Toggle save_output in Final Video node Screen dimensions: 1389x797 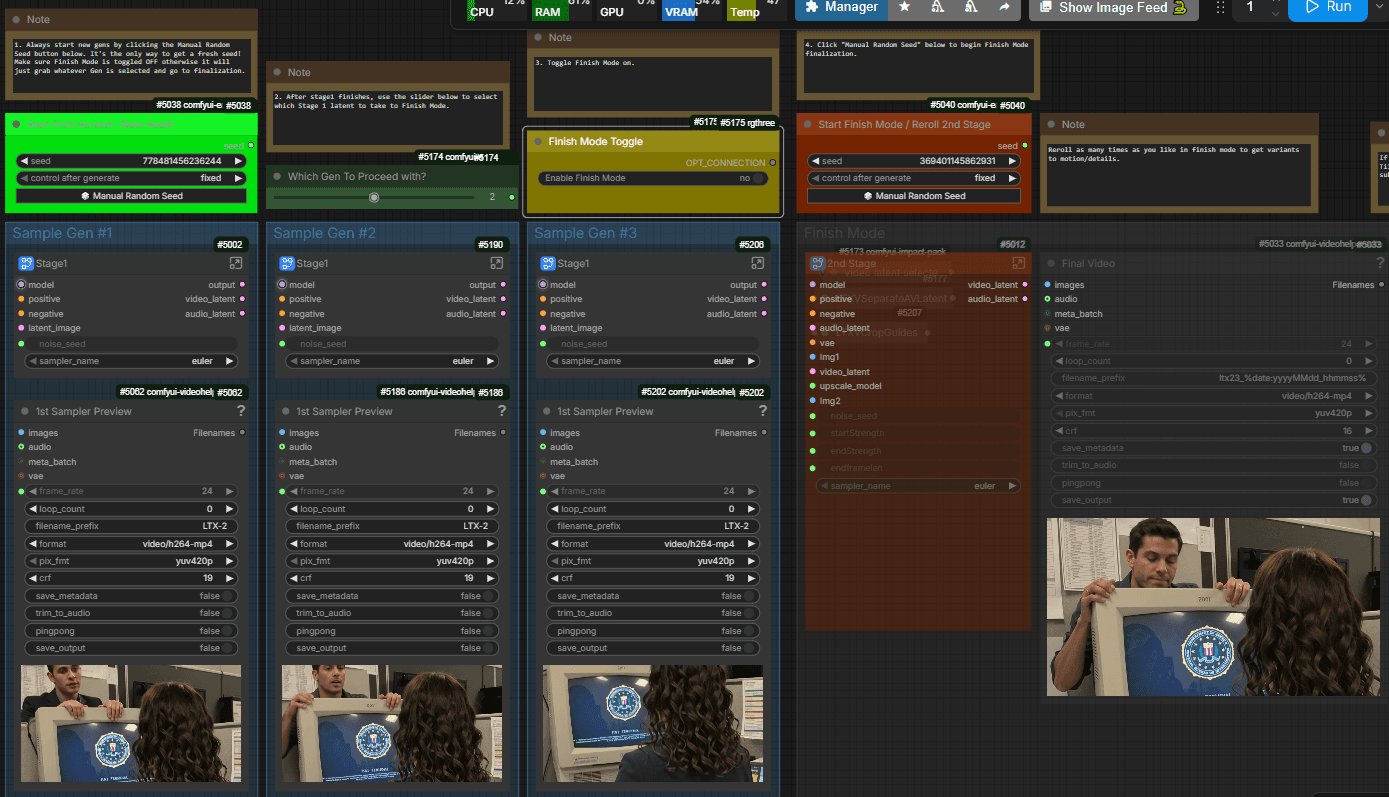click(1366, 500)
